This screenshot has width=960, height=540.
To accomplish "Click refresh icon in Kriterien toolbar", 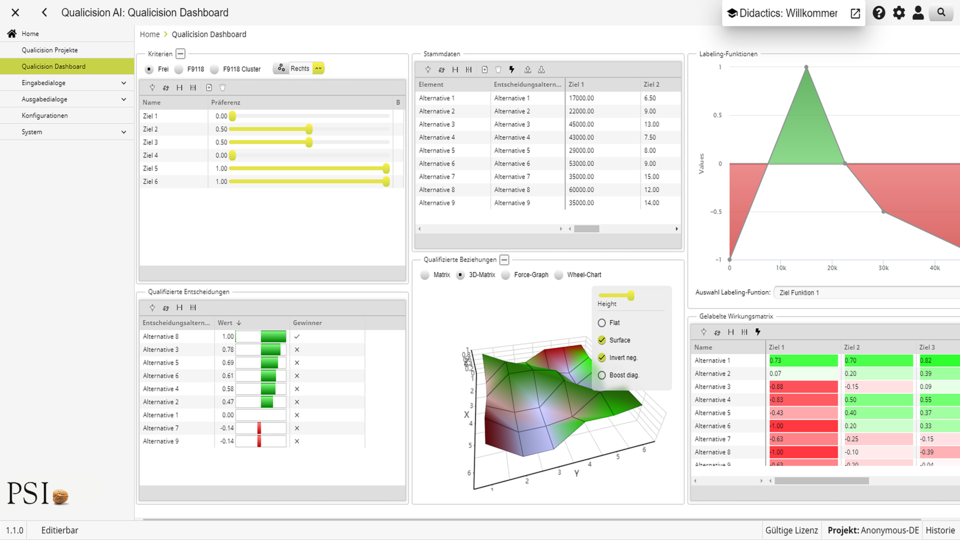I will 166,88.
